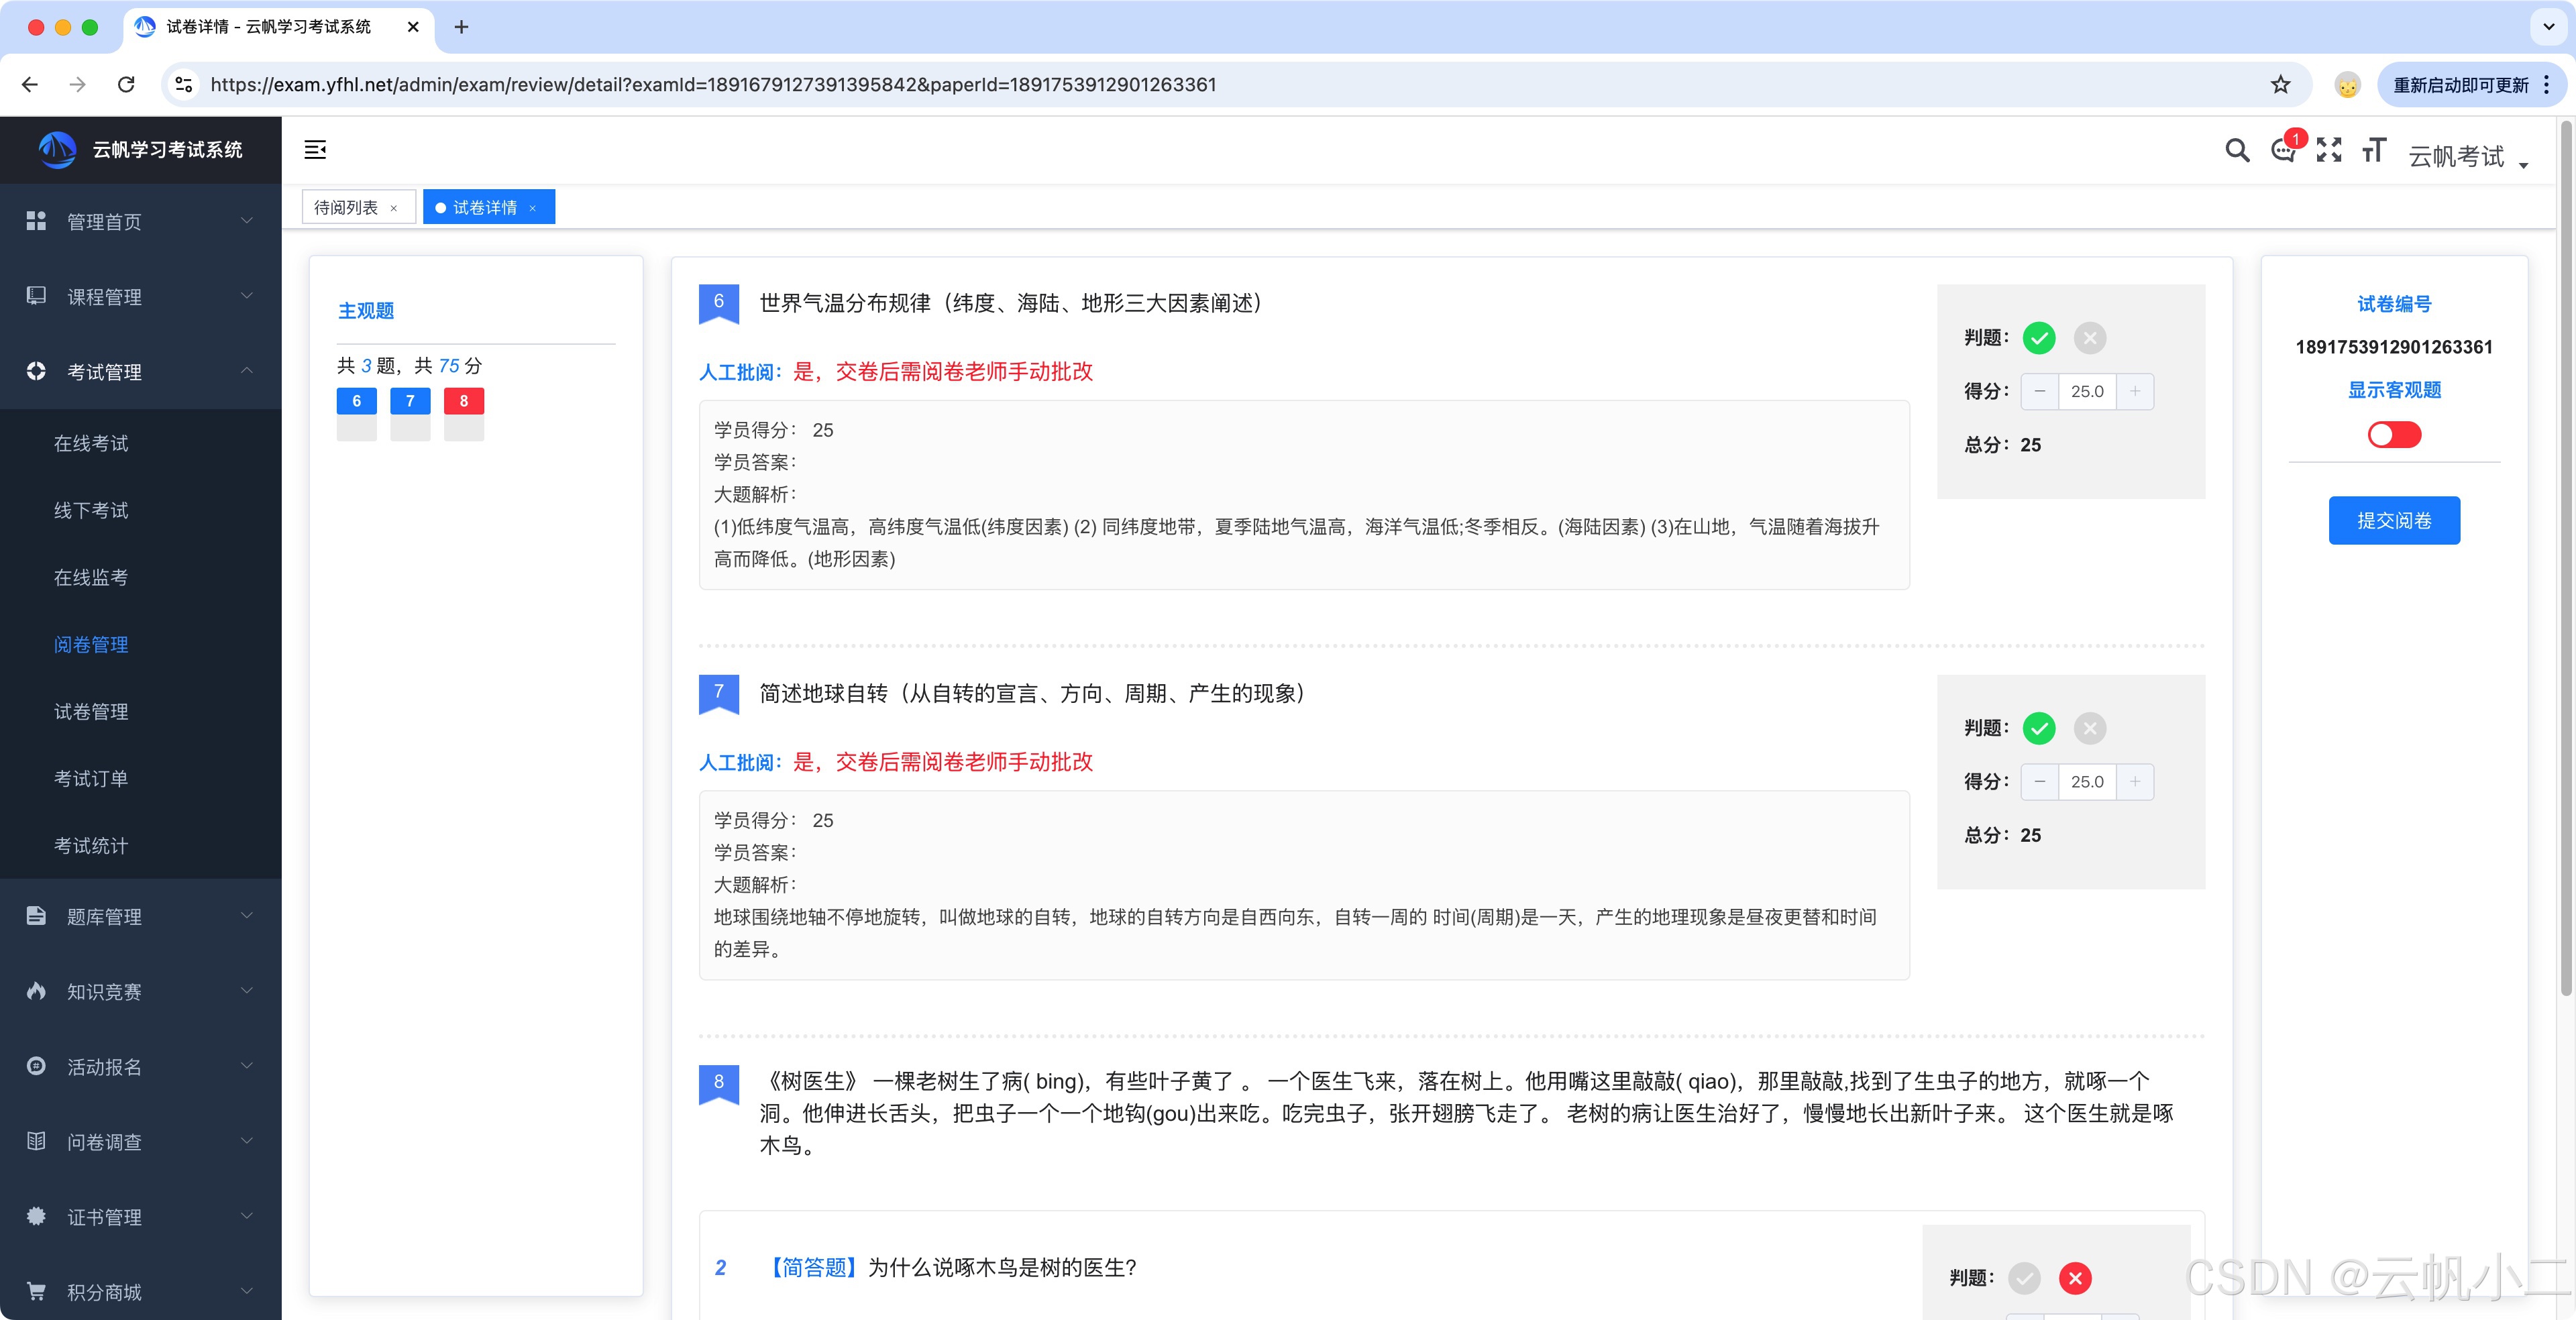Collapse the sidebar with the hamburger icon

point(315,150)
